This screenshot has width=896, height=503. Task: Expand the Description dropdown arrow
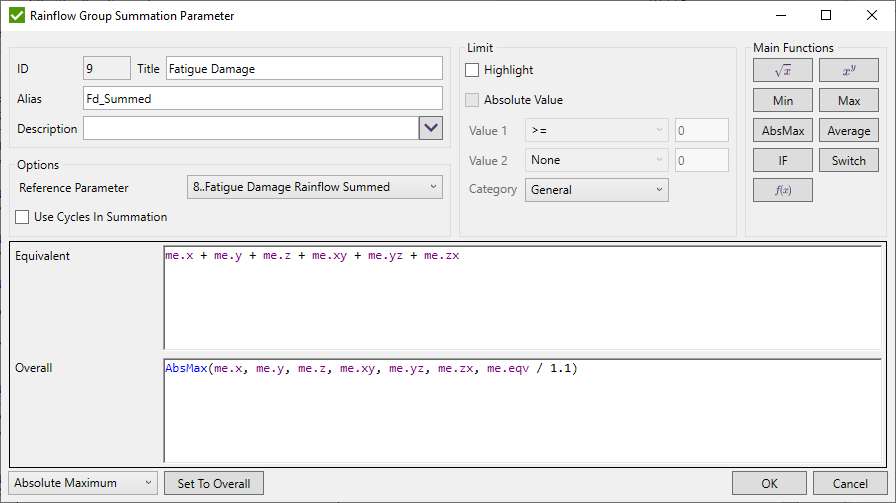point(430,128)
